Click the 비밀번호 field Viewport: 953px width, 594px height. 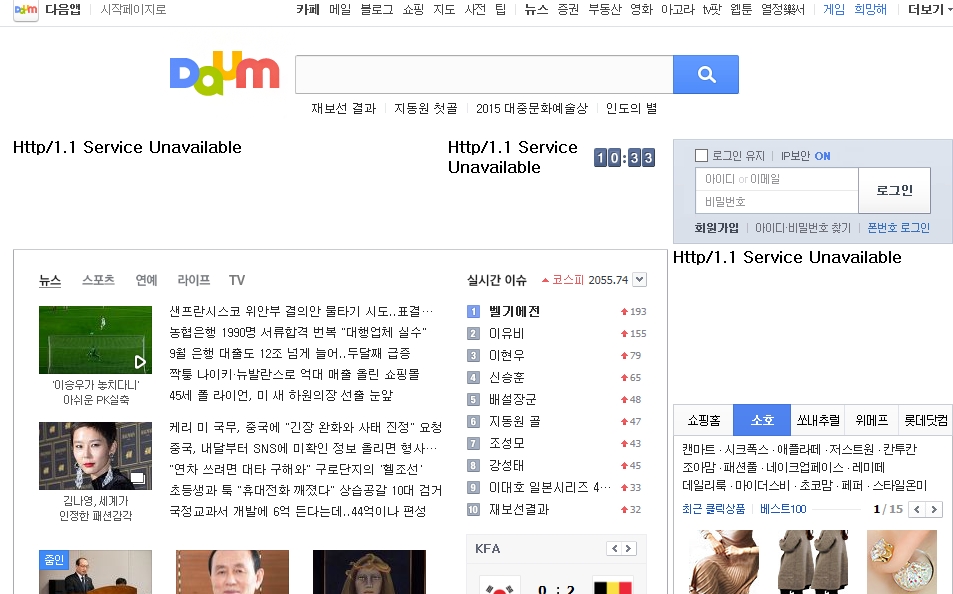click(x=777, y=202)
